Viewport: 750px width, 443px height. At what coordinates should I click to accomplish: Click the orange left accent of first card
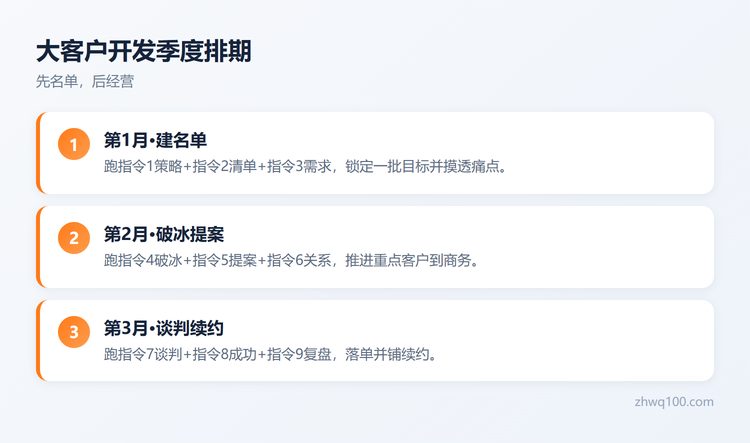tap(38, 153)
